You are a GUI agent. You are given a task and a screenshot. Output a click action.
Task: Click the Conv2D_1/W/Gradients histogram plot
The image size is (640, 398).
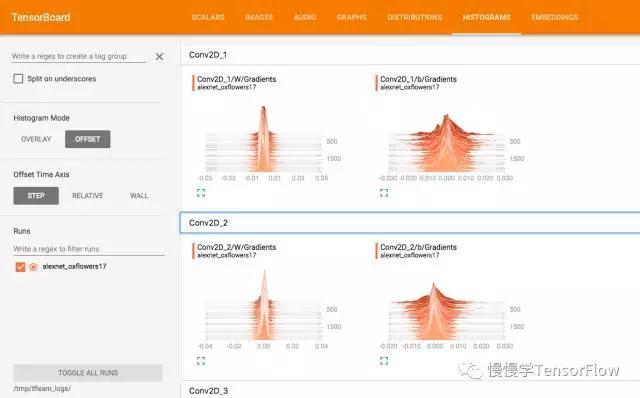click(264, 139)
